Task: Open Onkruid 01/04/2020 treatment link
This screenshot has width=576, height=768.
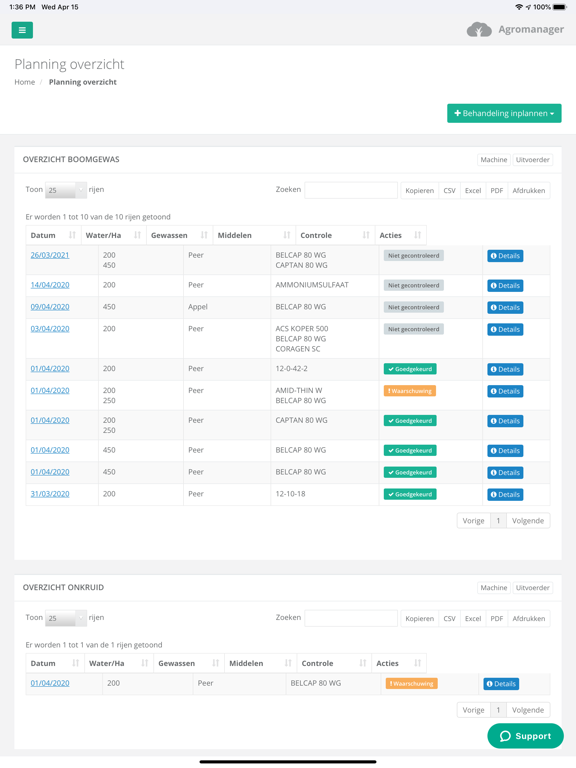Action: click(x=50, y=683)
